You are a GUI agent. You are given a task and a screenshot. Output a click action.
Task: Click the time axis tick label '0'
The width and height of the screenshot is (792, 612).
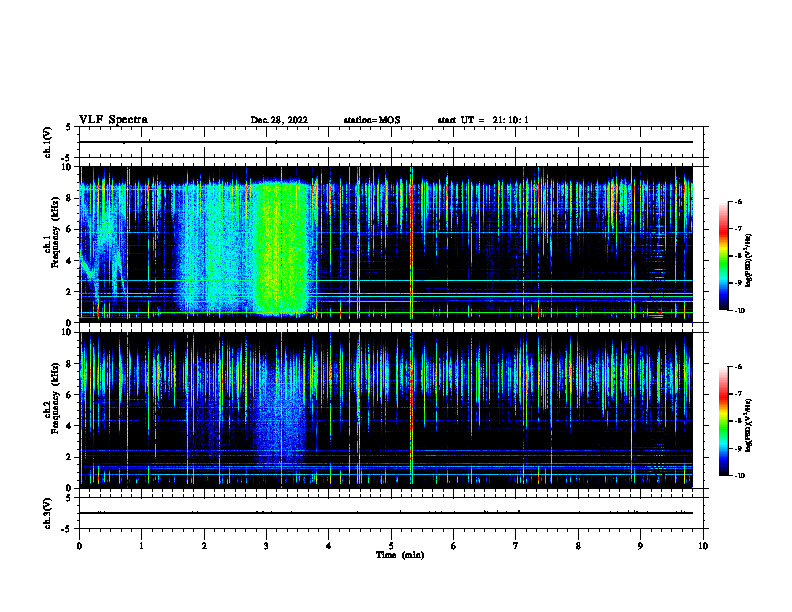tap(79, 546)
